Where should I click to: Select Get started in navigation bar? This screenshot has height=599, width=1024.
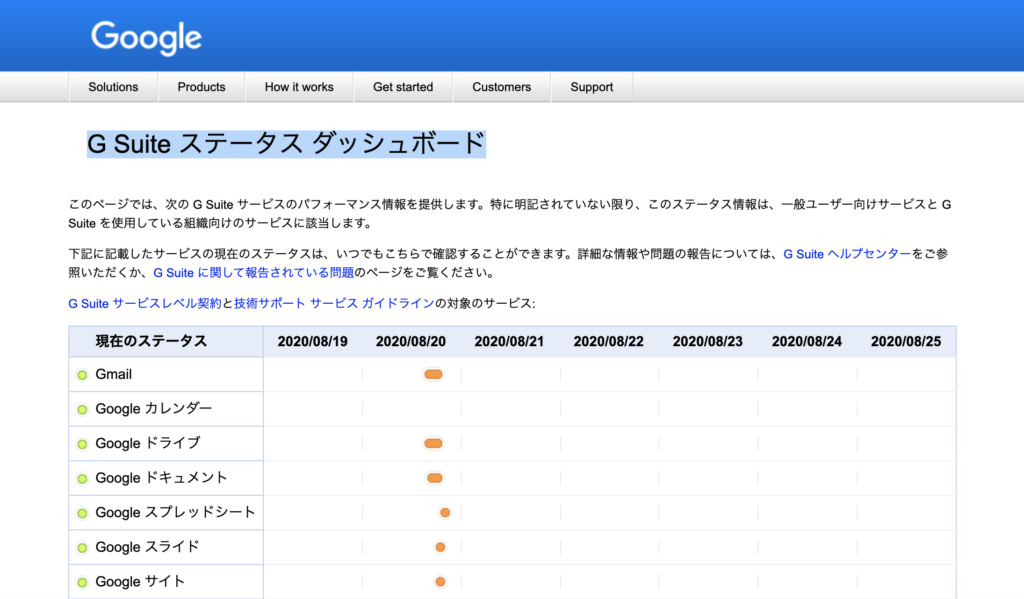point(403,87)
